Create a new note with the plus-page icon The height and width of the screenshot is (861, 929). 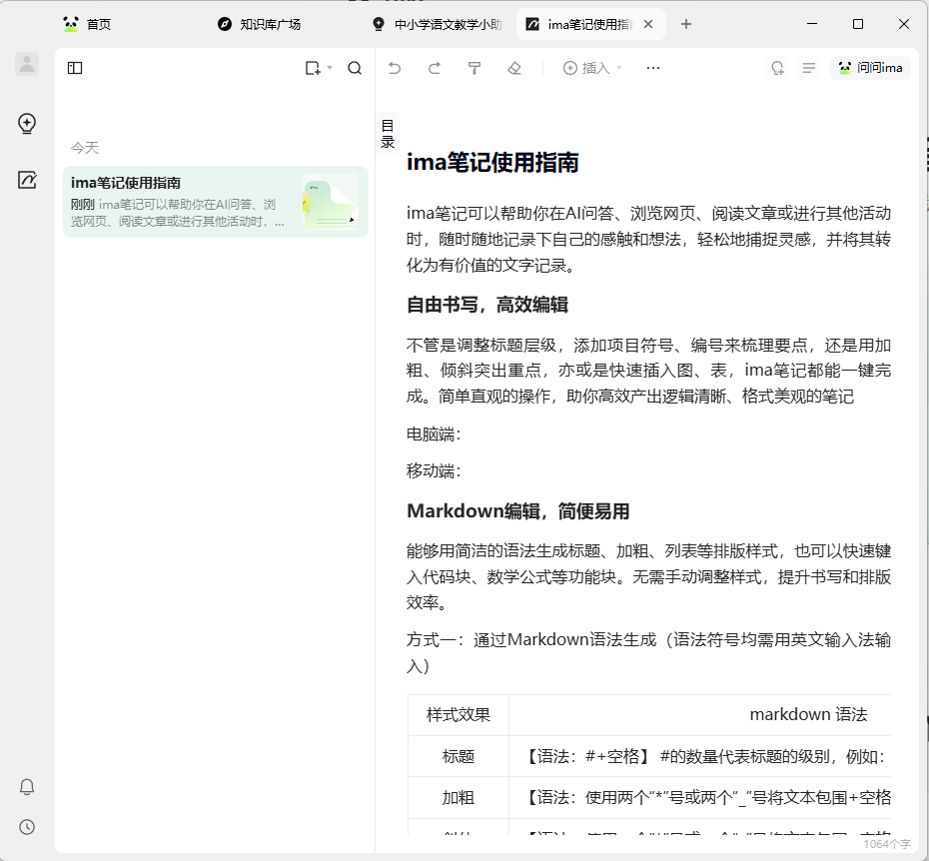pos(313,68)
